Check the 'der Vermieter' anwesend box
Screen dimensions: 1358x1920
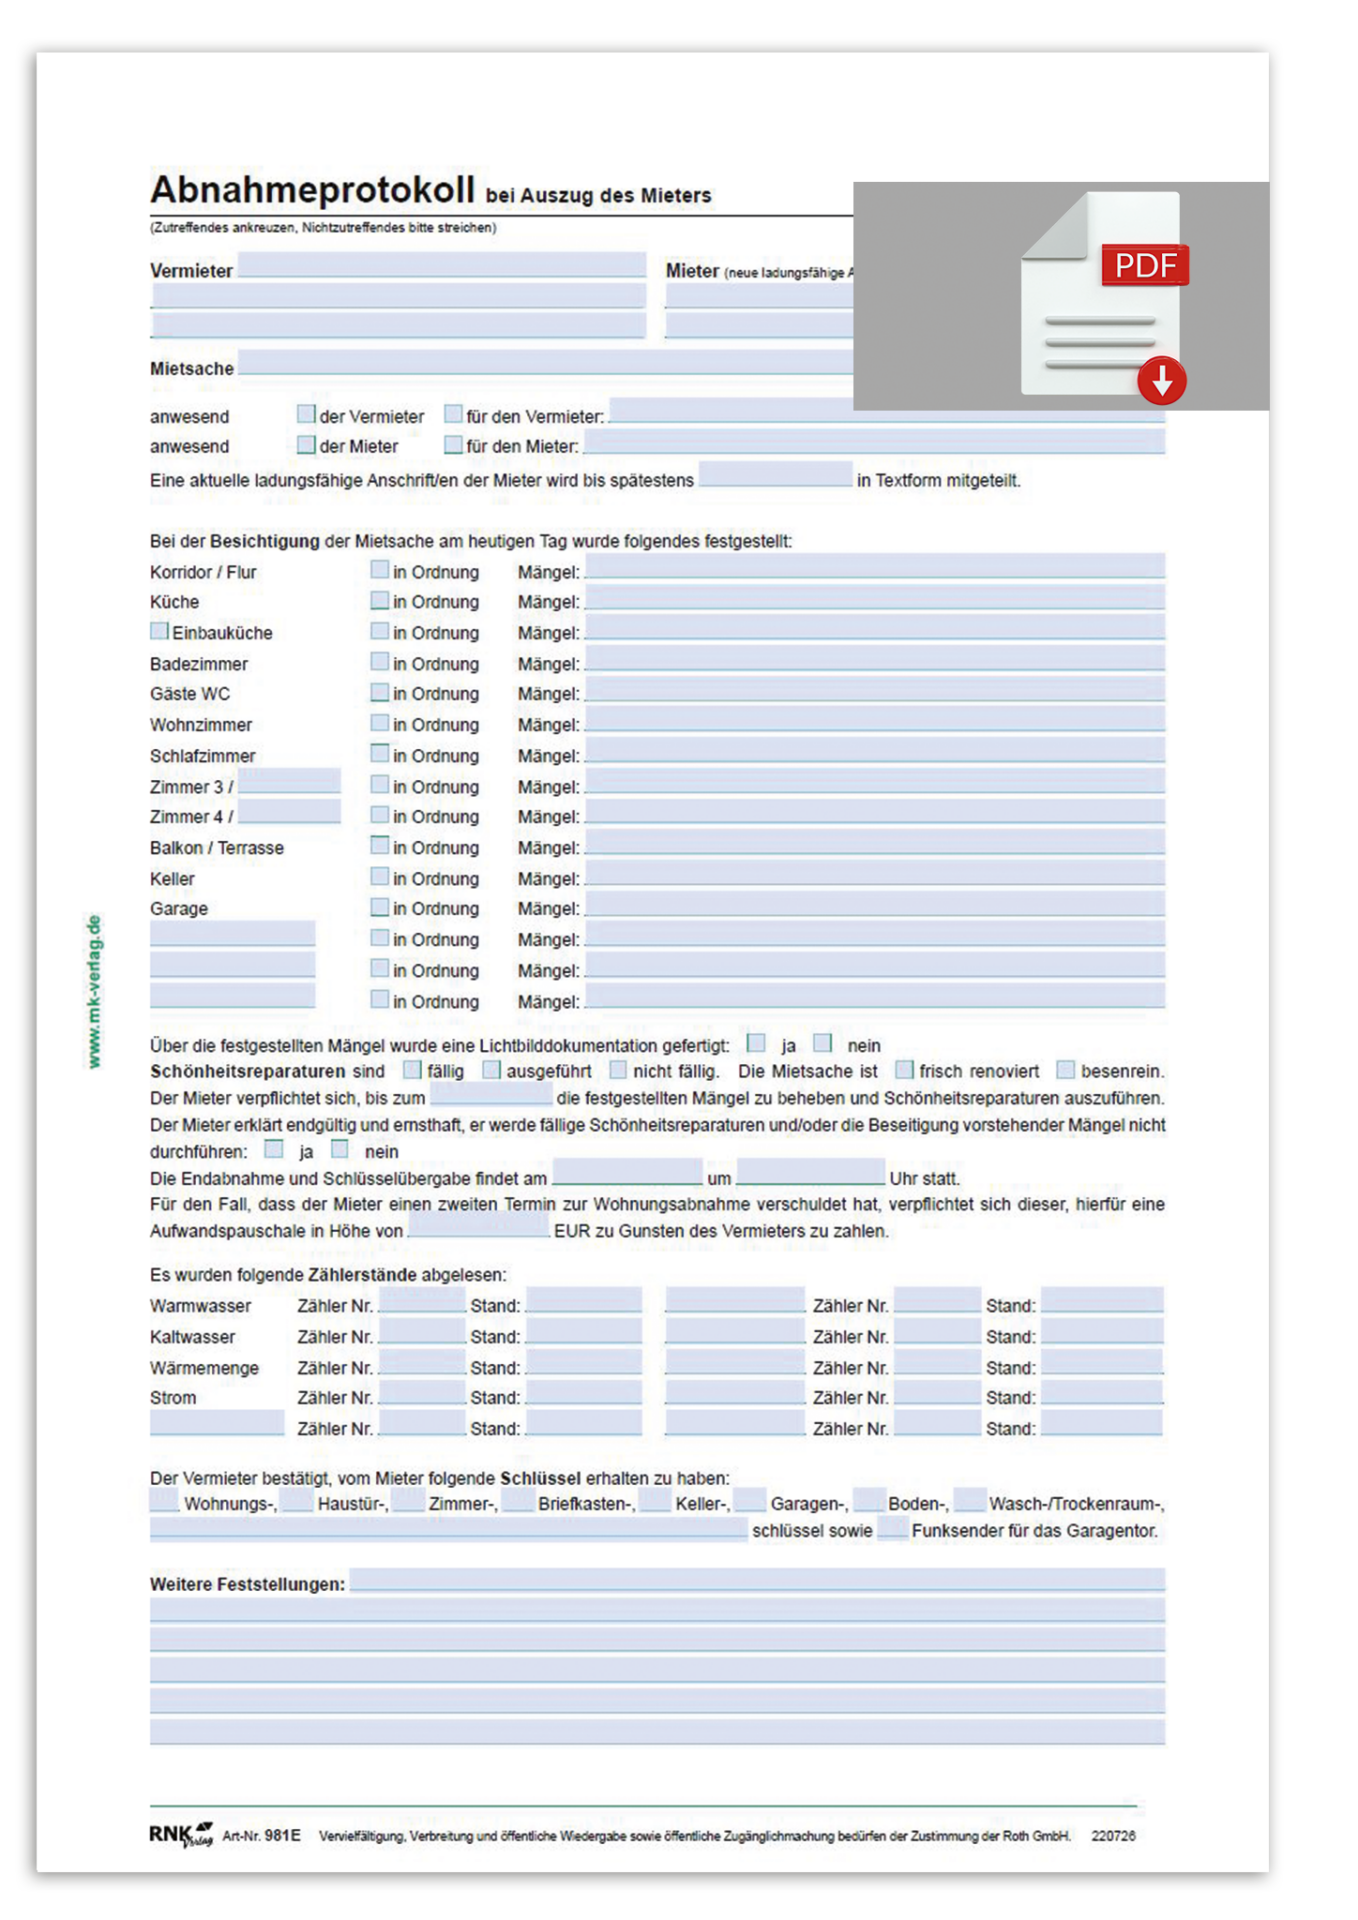click(306, 414)
